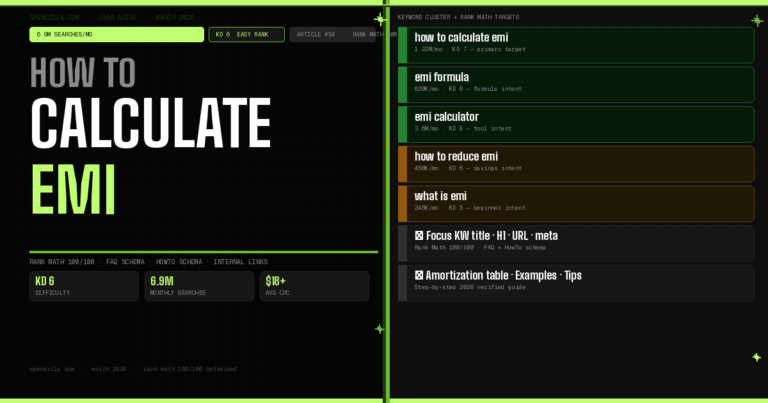Click the sparkle star icon at top center divider
Viewport: 768px width, 403px height.
point(379,19)
